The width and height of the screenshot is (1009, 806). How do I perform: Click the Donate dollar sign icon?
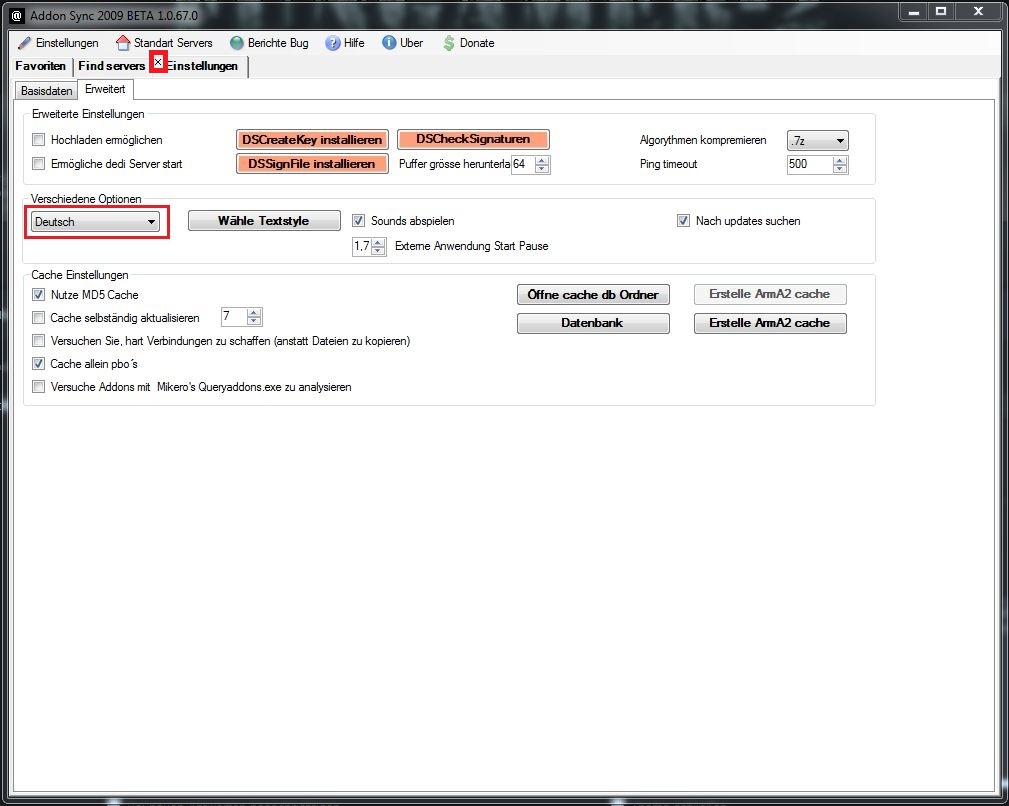pos(449,43)
